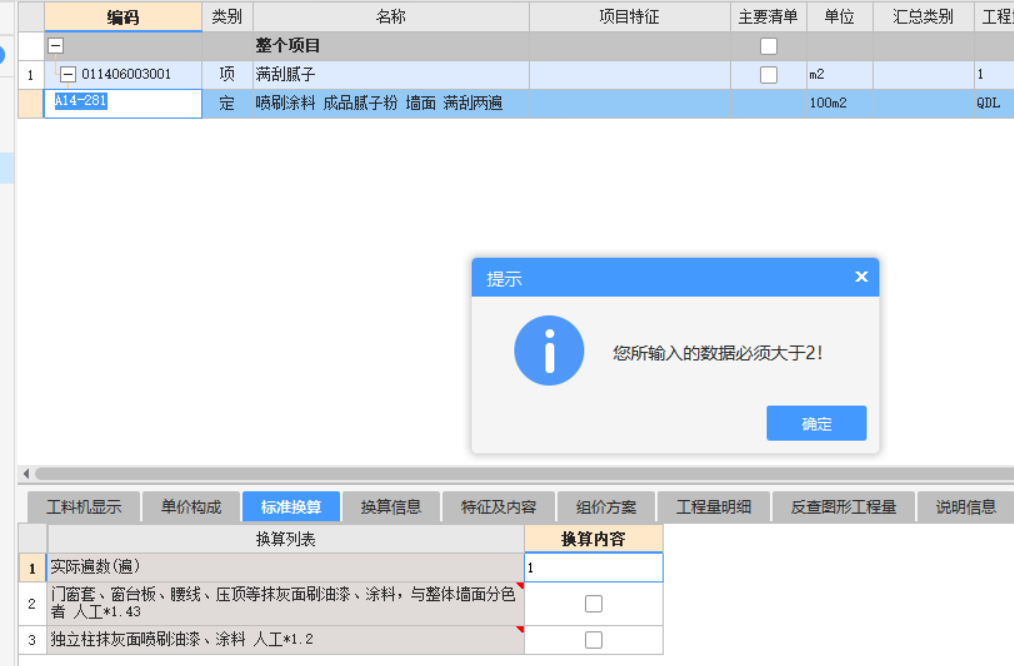
Task: Click the blue info icon in dialog
Action: pyautogui.click(x=549, y=350)
